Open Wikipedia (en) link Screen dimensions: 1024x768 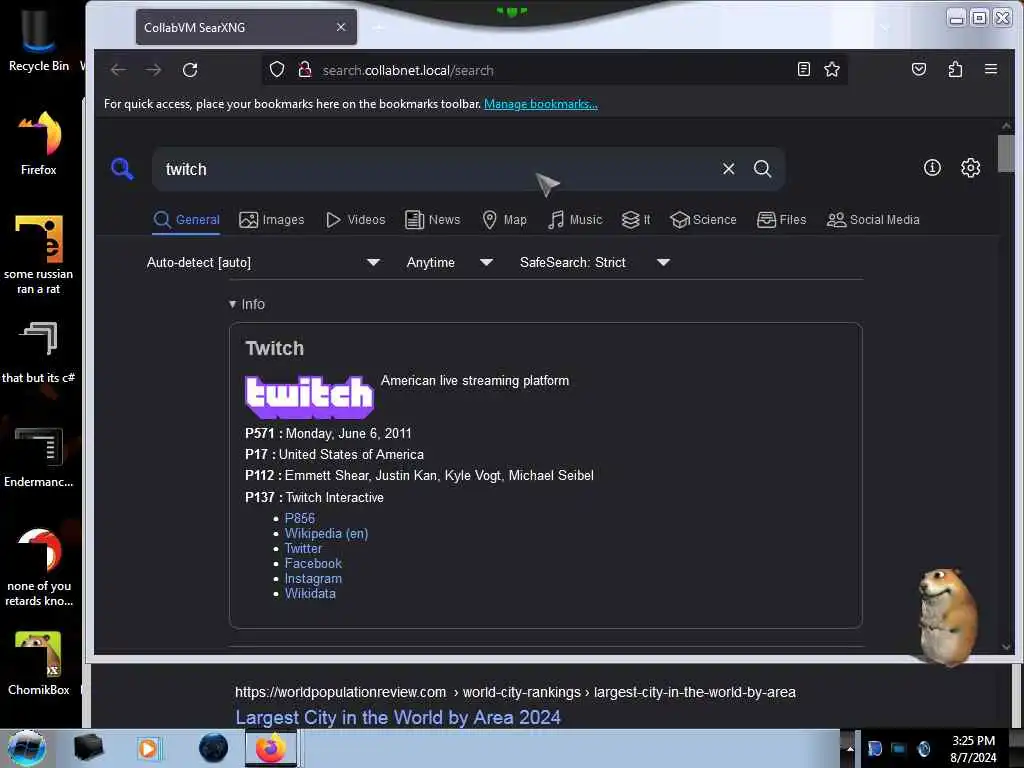pos(327,534)
